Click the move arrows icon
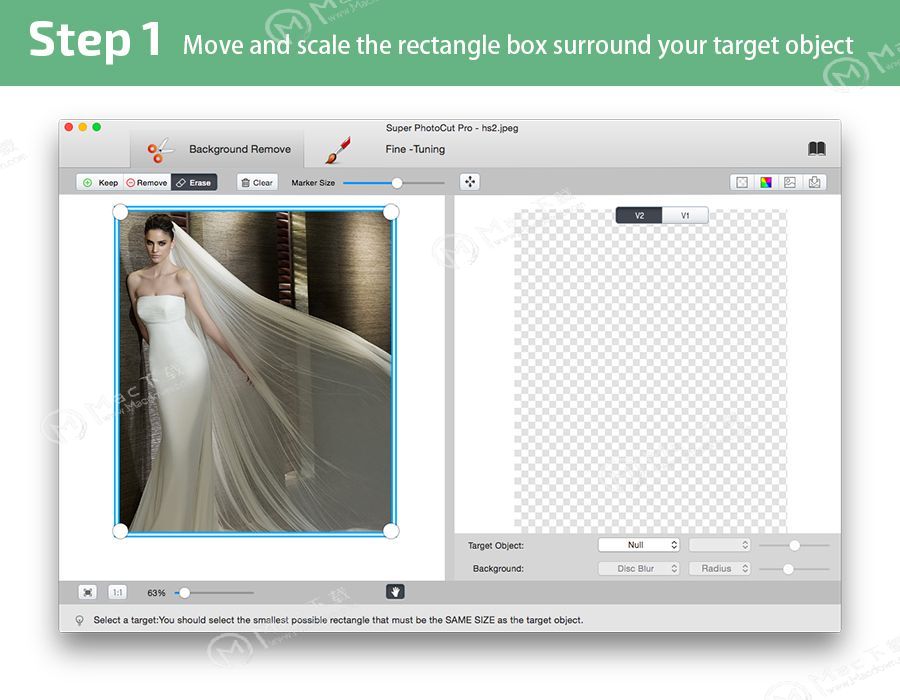 coord(470,182)
